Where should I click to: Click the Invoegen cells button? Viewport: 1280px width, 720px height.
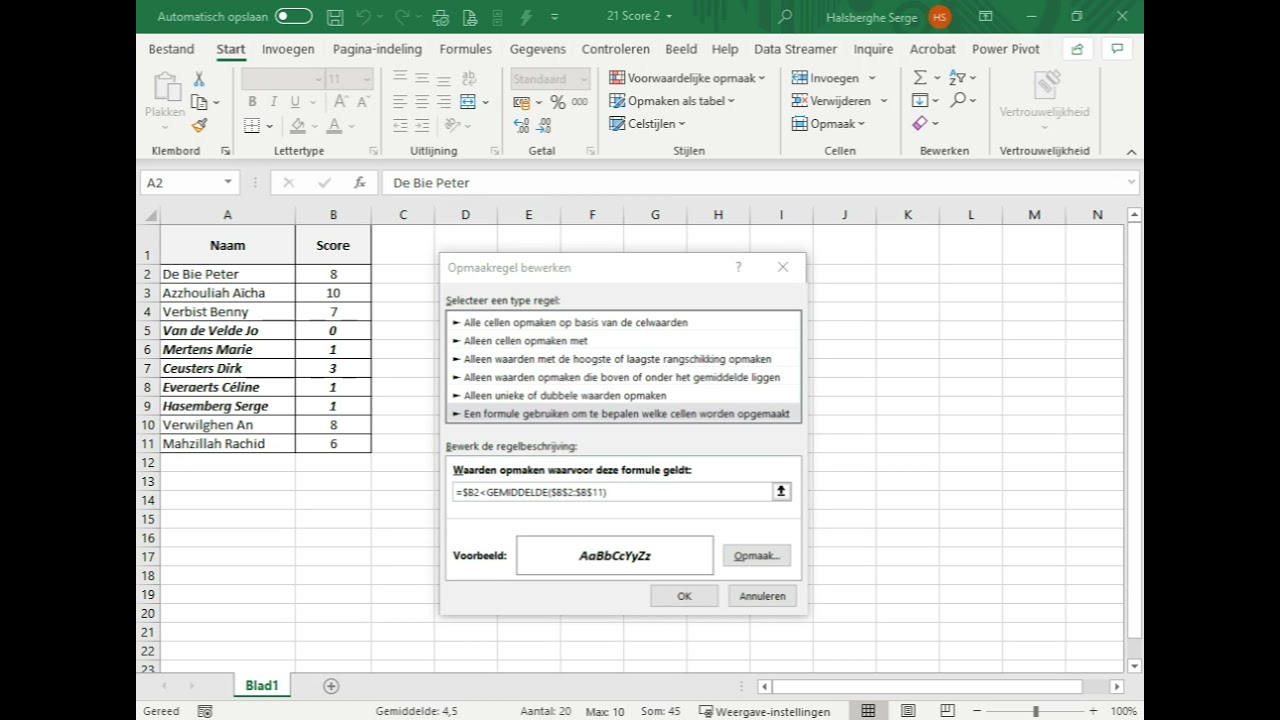[825, 78]
